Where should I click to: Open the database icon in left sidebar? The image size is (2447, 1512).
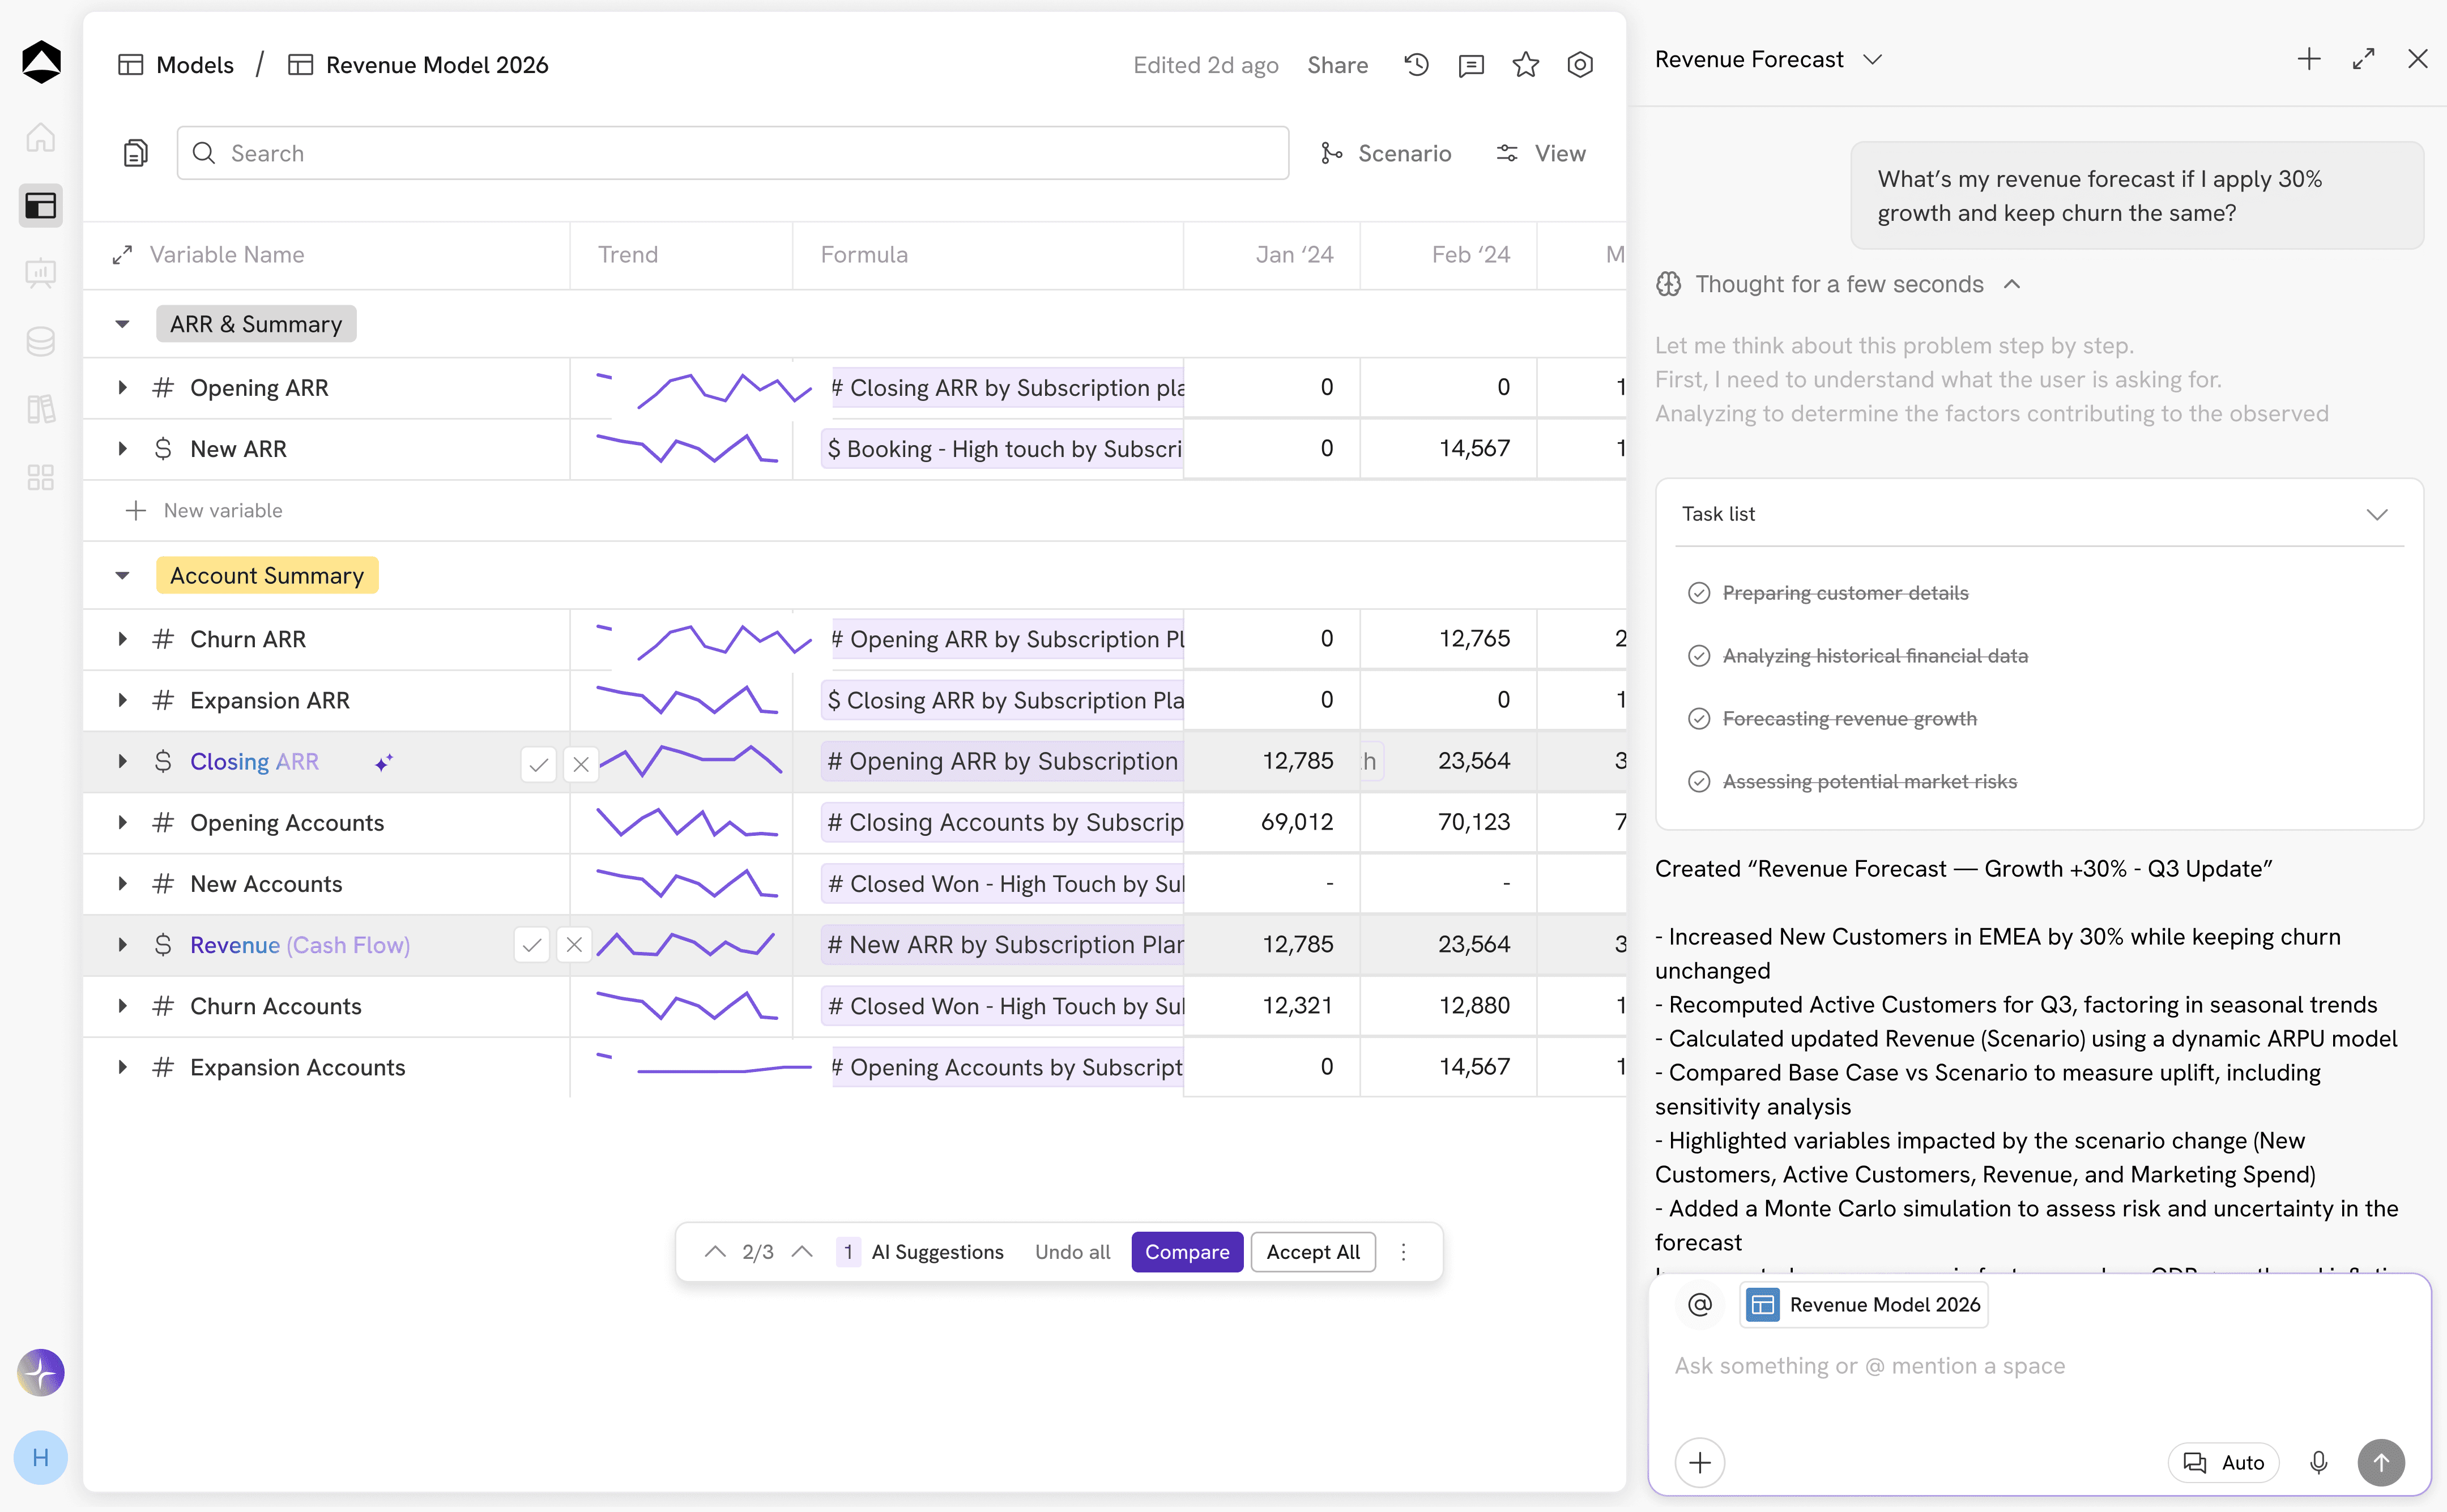tap(41, 342)
